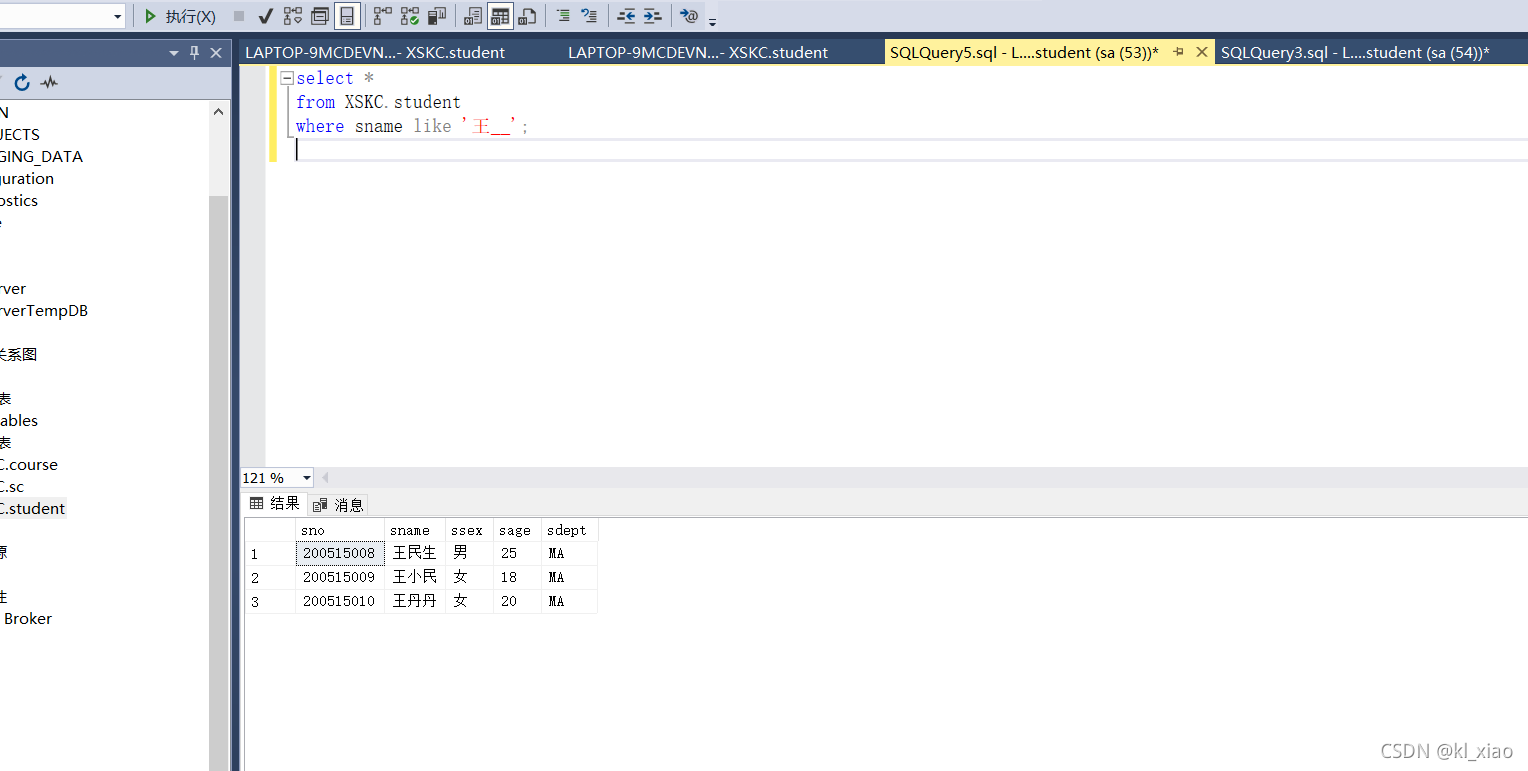Collapse the select statement outline box
Image resolution: width=1528 pixels, height=771 pixels.
click(287, 78)
